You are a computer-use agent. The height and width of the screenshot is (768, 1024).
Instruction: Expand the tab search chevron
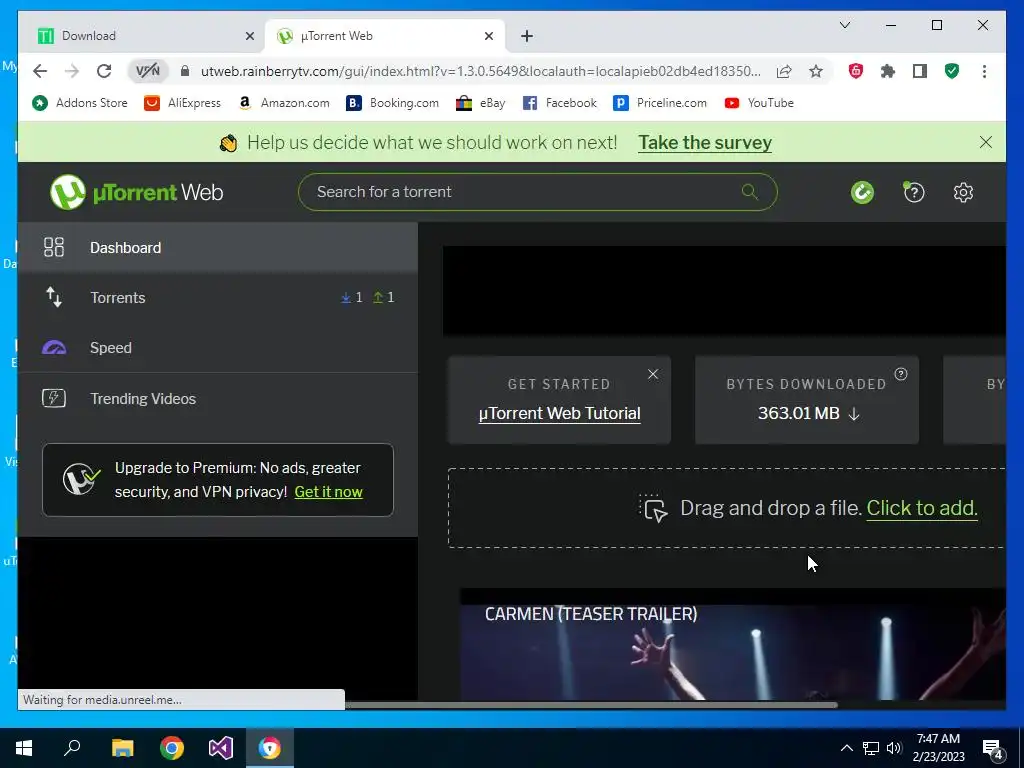pos(844,25)
